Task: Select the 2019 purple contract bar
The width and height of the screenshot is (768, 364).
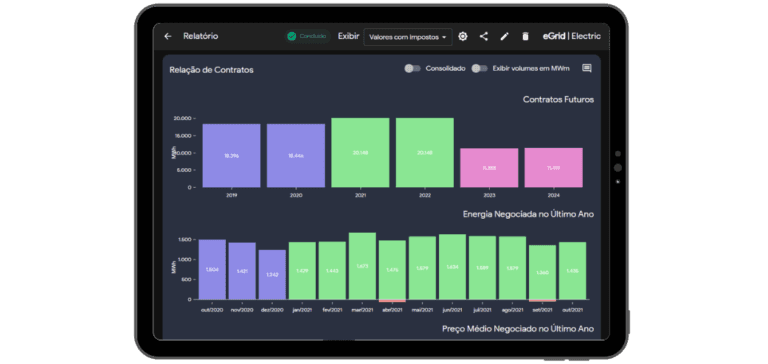Action: tap(232, 155)
